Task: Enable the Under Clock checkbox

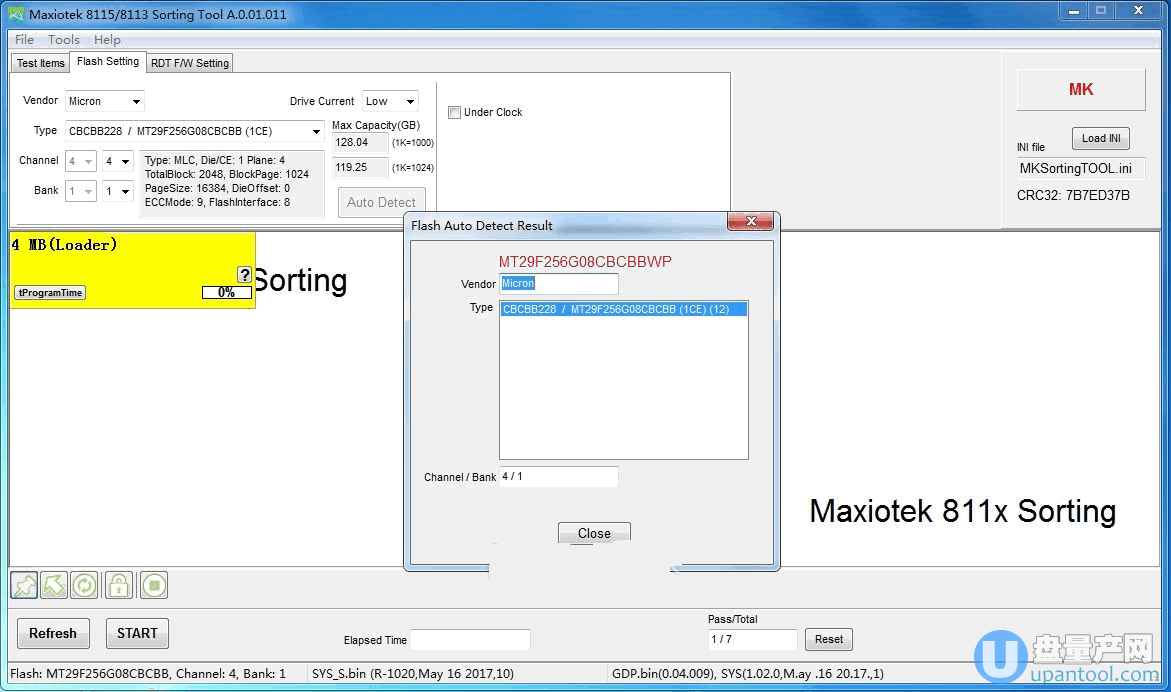Action: click(x=454, y=112)
